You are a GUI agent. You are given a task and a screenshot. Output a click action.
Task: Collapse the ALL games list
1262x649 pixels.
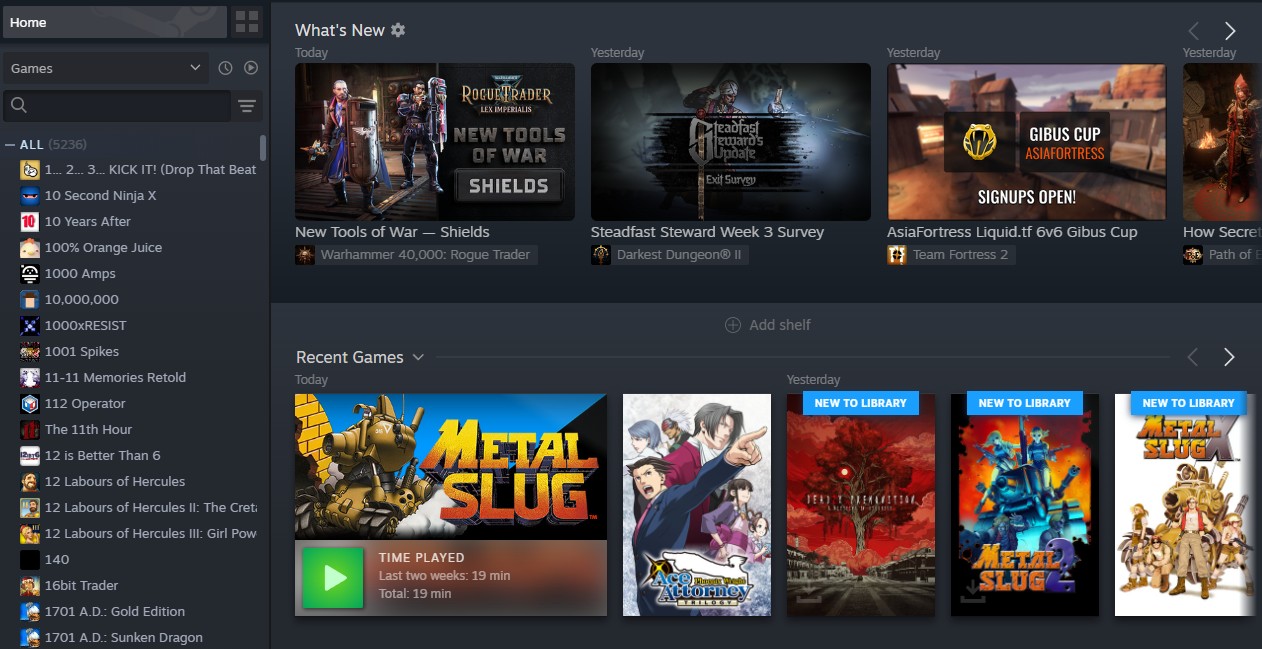pos(10,145)
